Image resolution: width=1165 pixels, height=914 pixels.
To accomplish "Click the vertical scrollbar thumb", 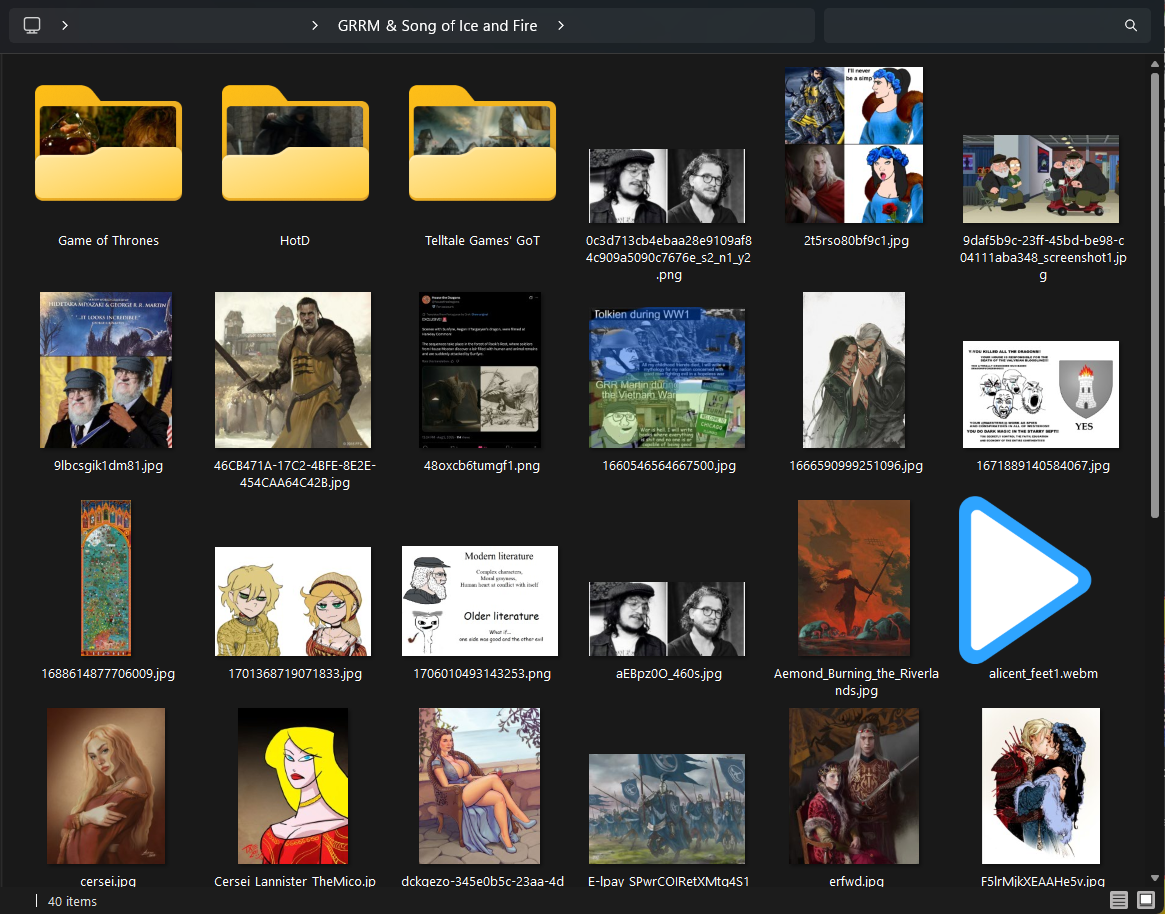I will click(1155, 295).
